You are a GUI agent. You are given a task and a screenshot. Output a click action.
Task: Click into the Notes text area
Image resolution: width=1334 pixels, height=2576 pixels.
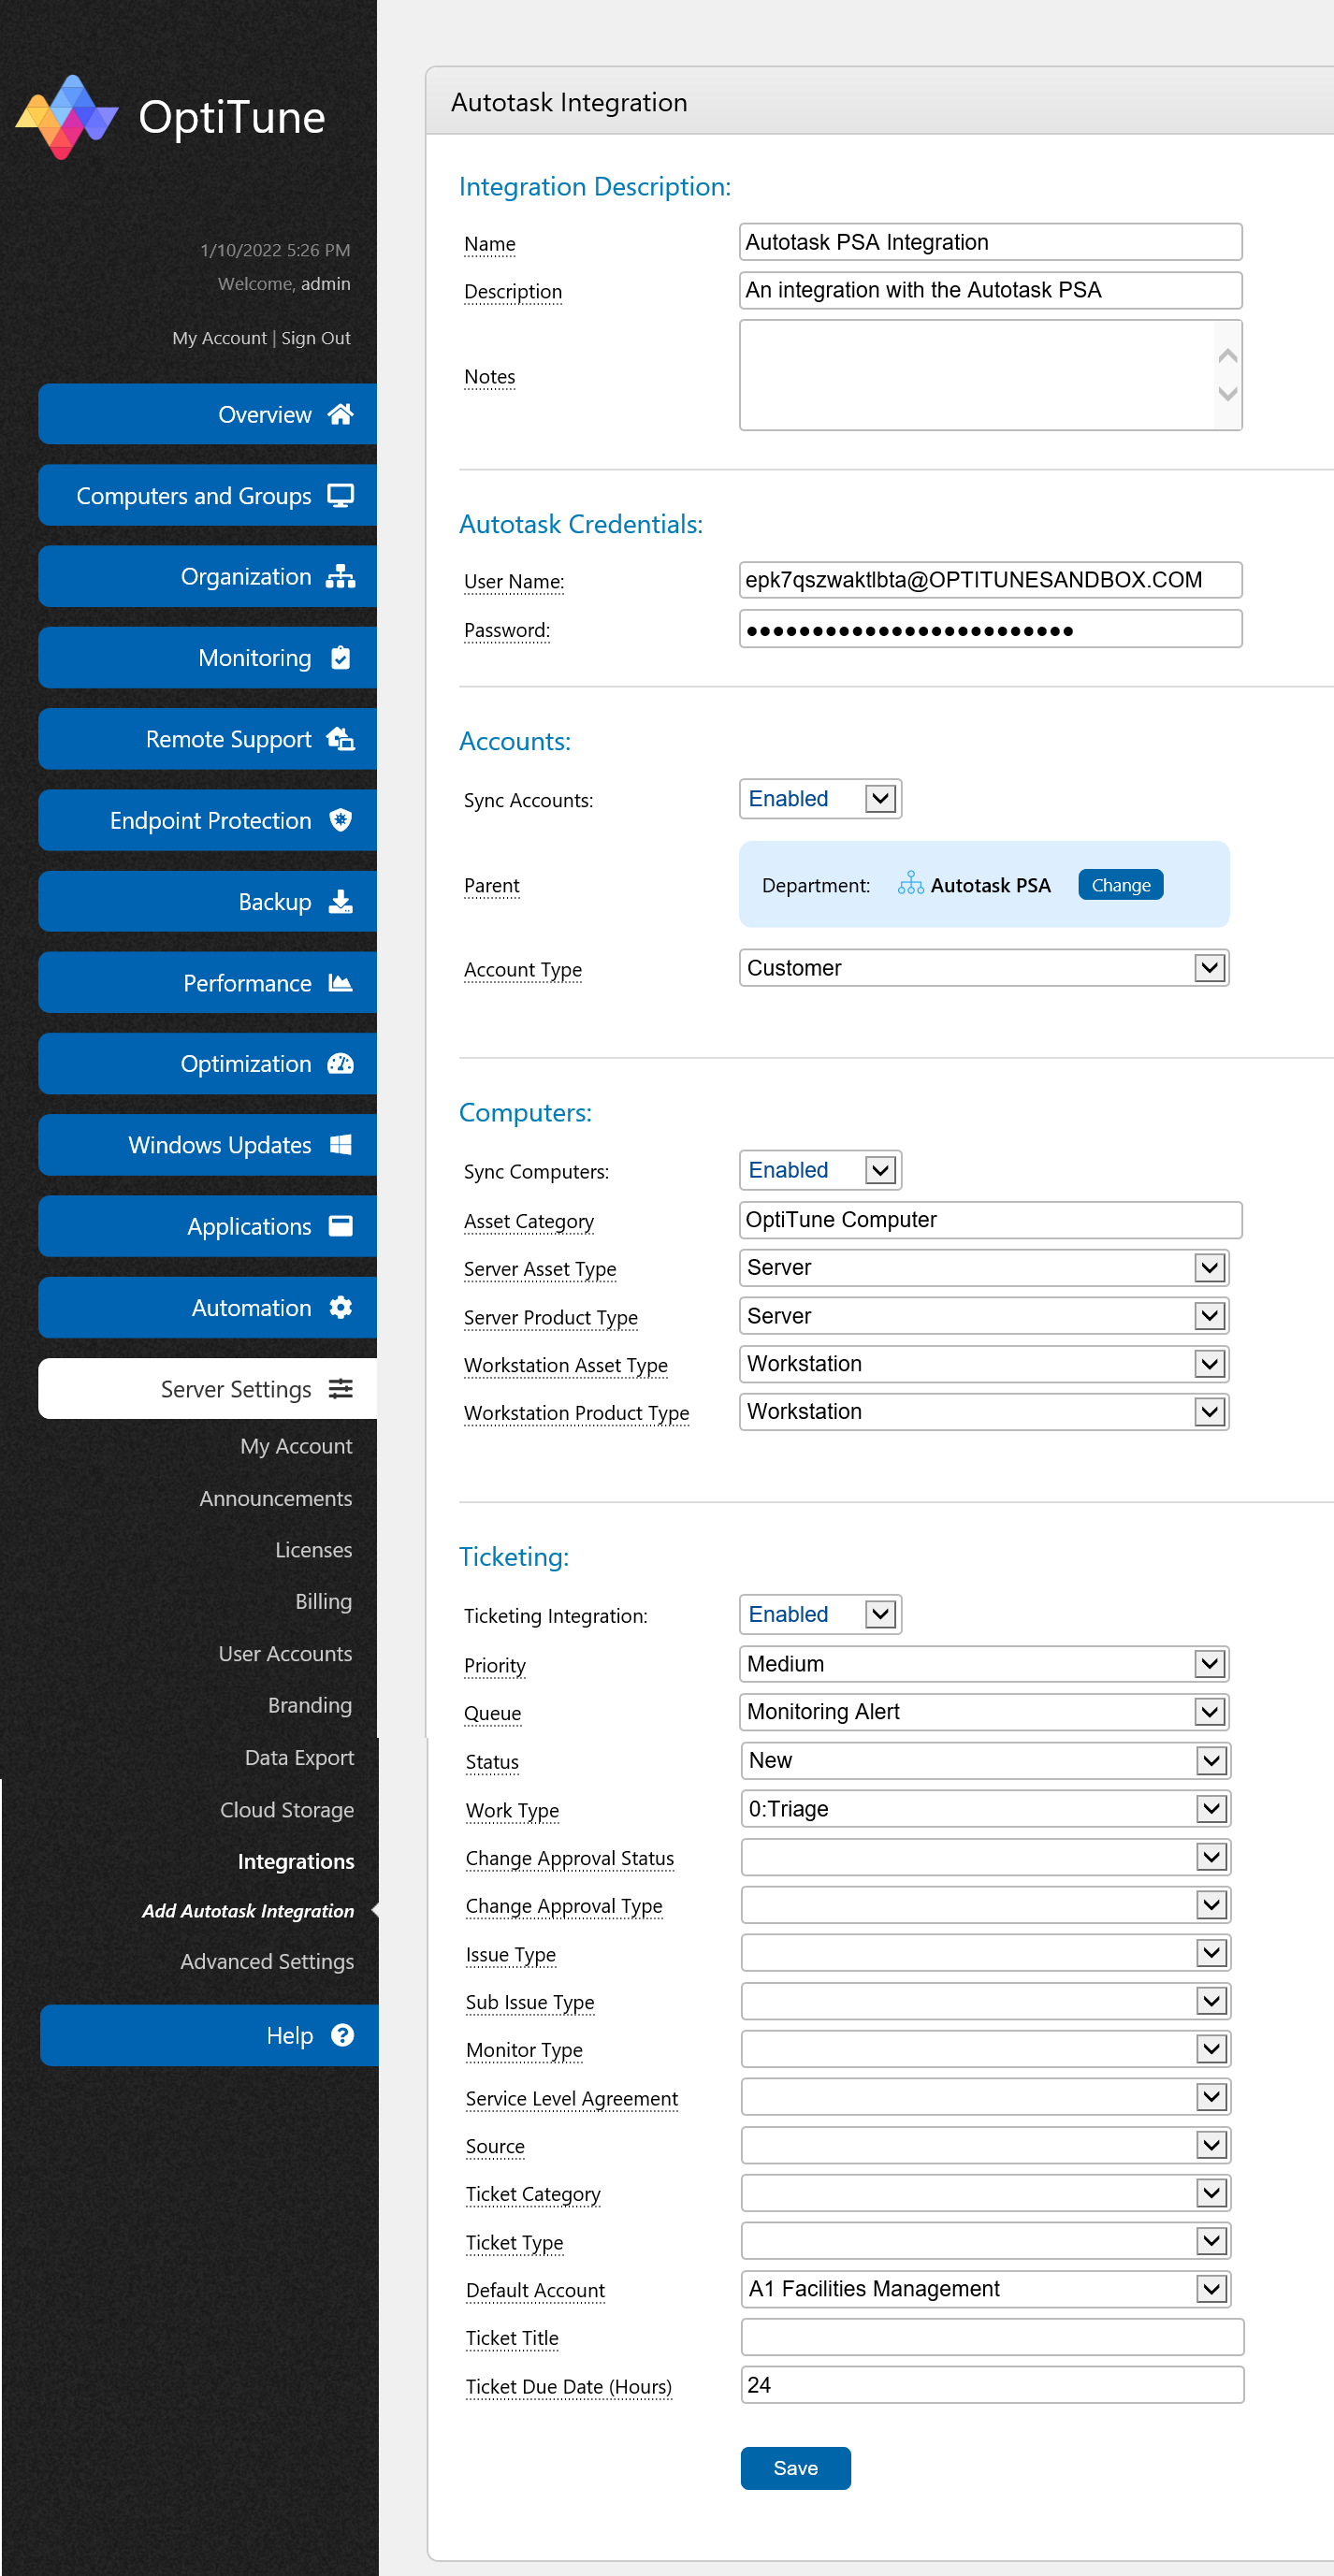(x=990, y=375)
